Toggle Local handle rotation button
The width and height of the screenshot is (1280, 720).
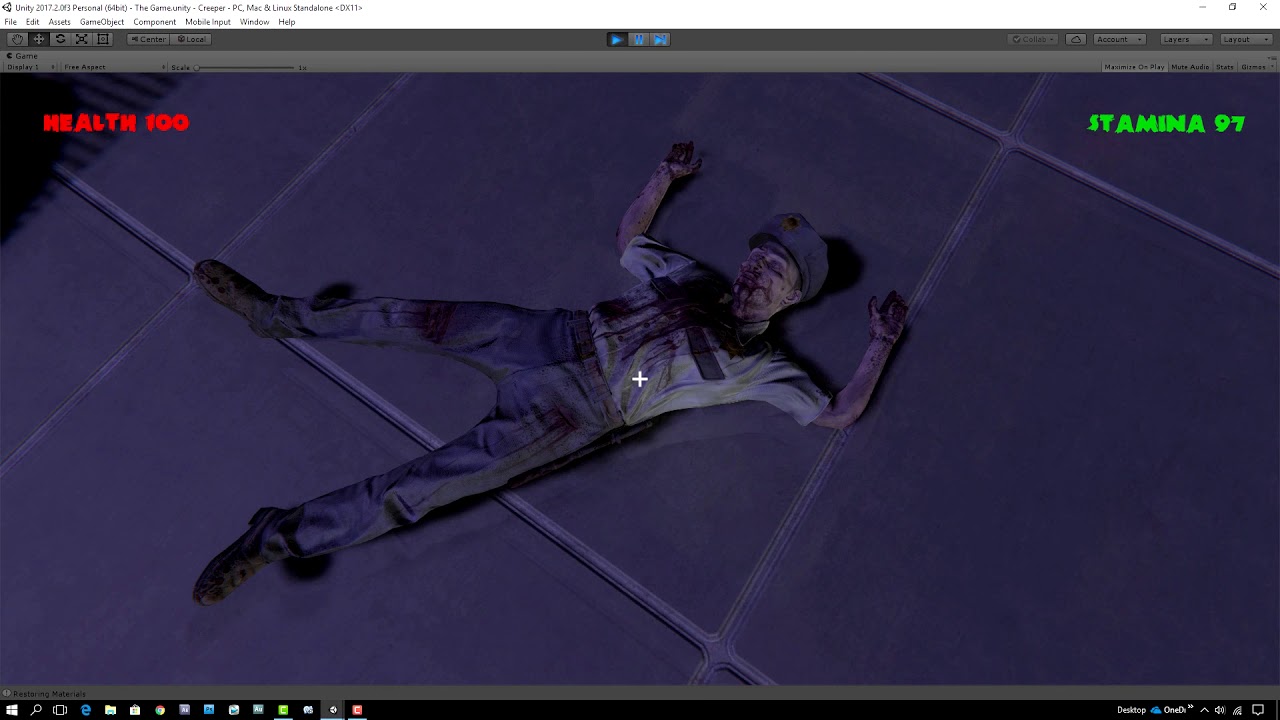pos(191,39)
